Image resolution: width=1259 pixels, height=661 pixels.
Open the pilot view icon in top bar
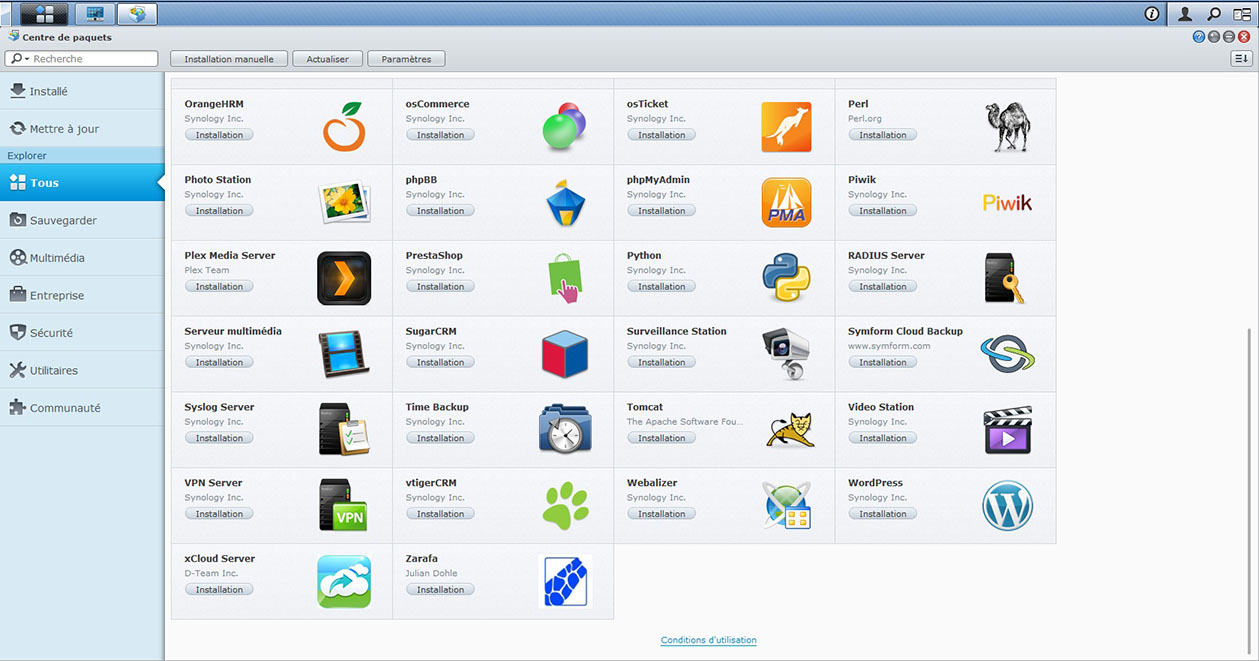click(1241, 14)
